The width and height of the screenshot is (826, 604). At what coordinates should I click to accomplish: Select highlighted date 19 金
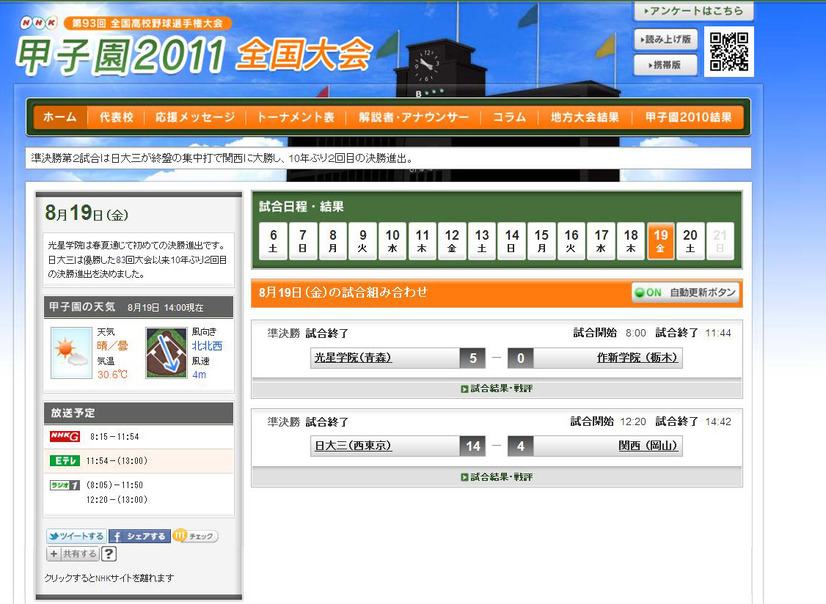click(x=661, y=241)
